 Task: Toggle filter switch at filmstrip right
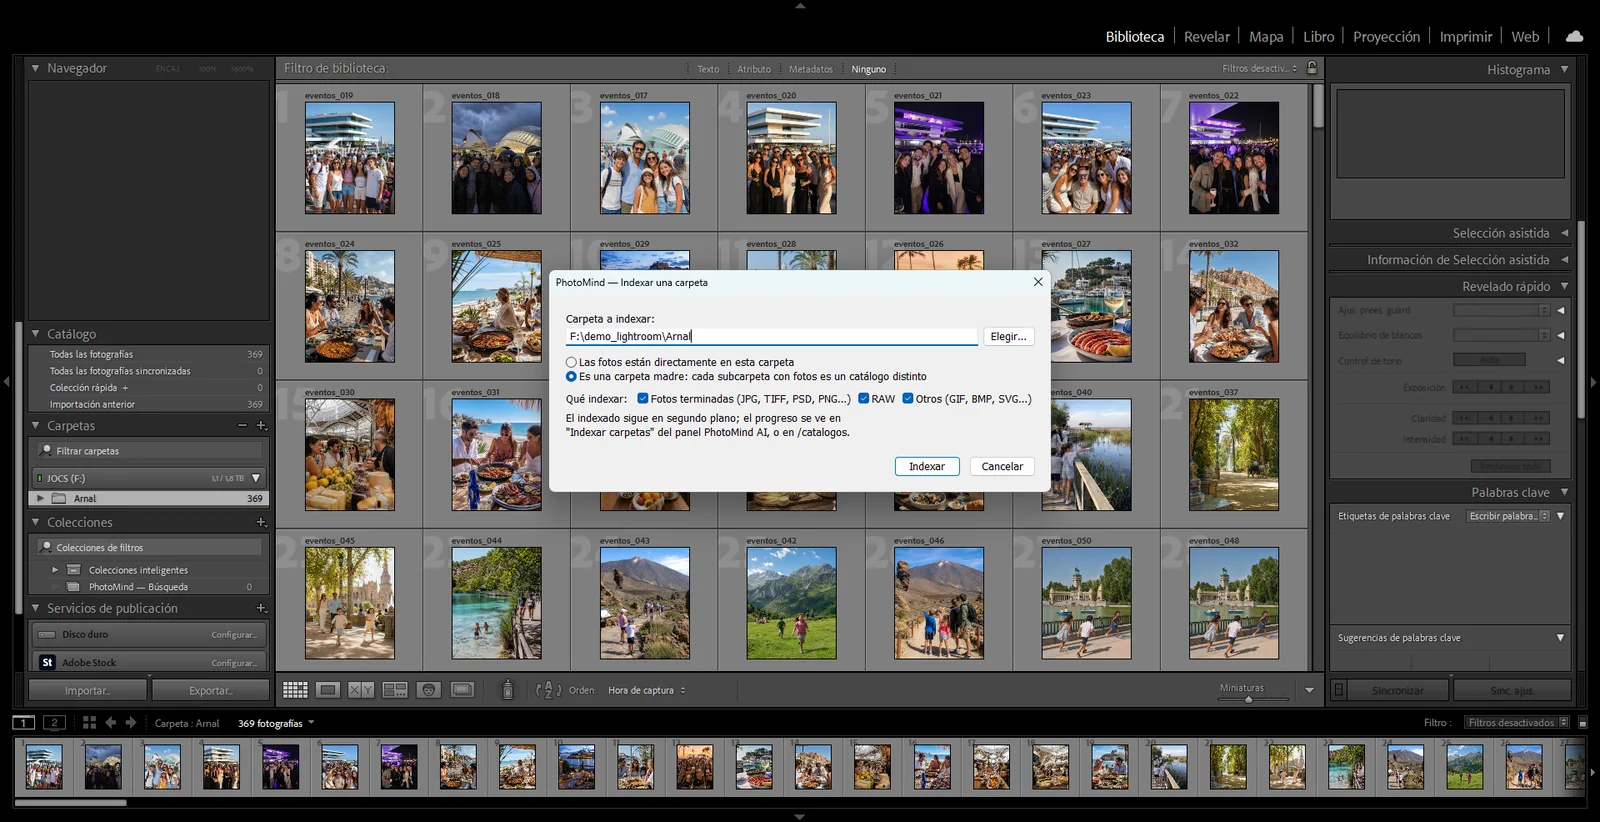pos(1582,722)
